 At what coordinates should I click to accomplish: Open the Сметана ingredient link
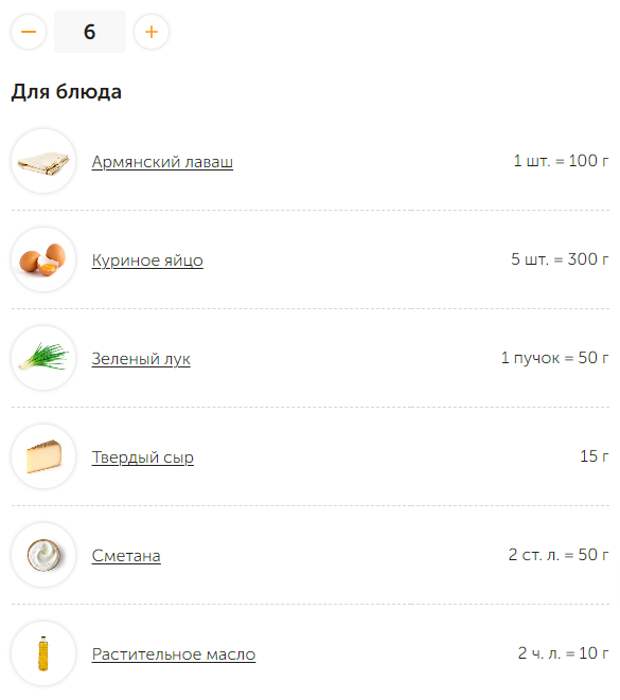coord(126,556)
